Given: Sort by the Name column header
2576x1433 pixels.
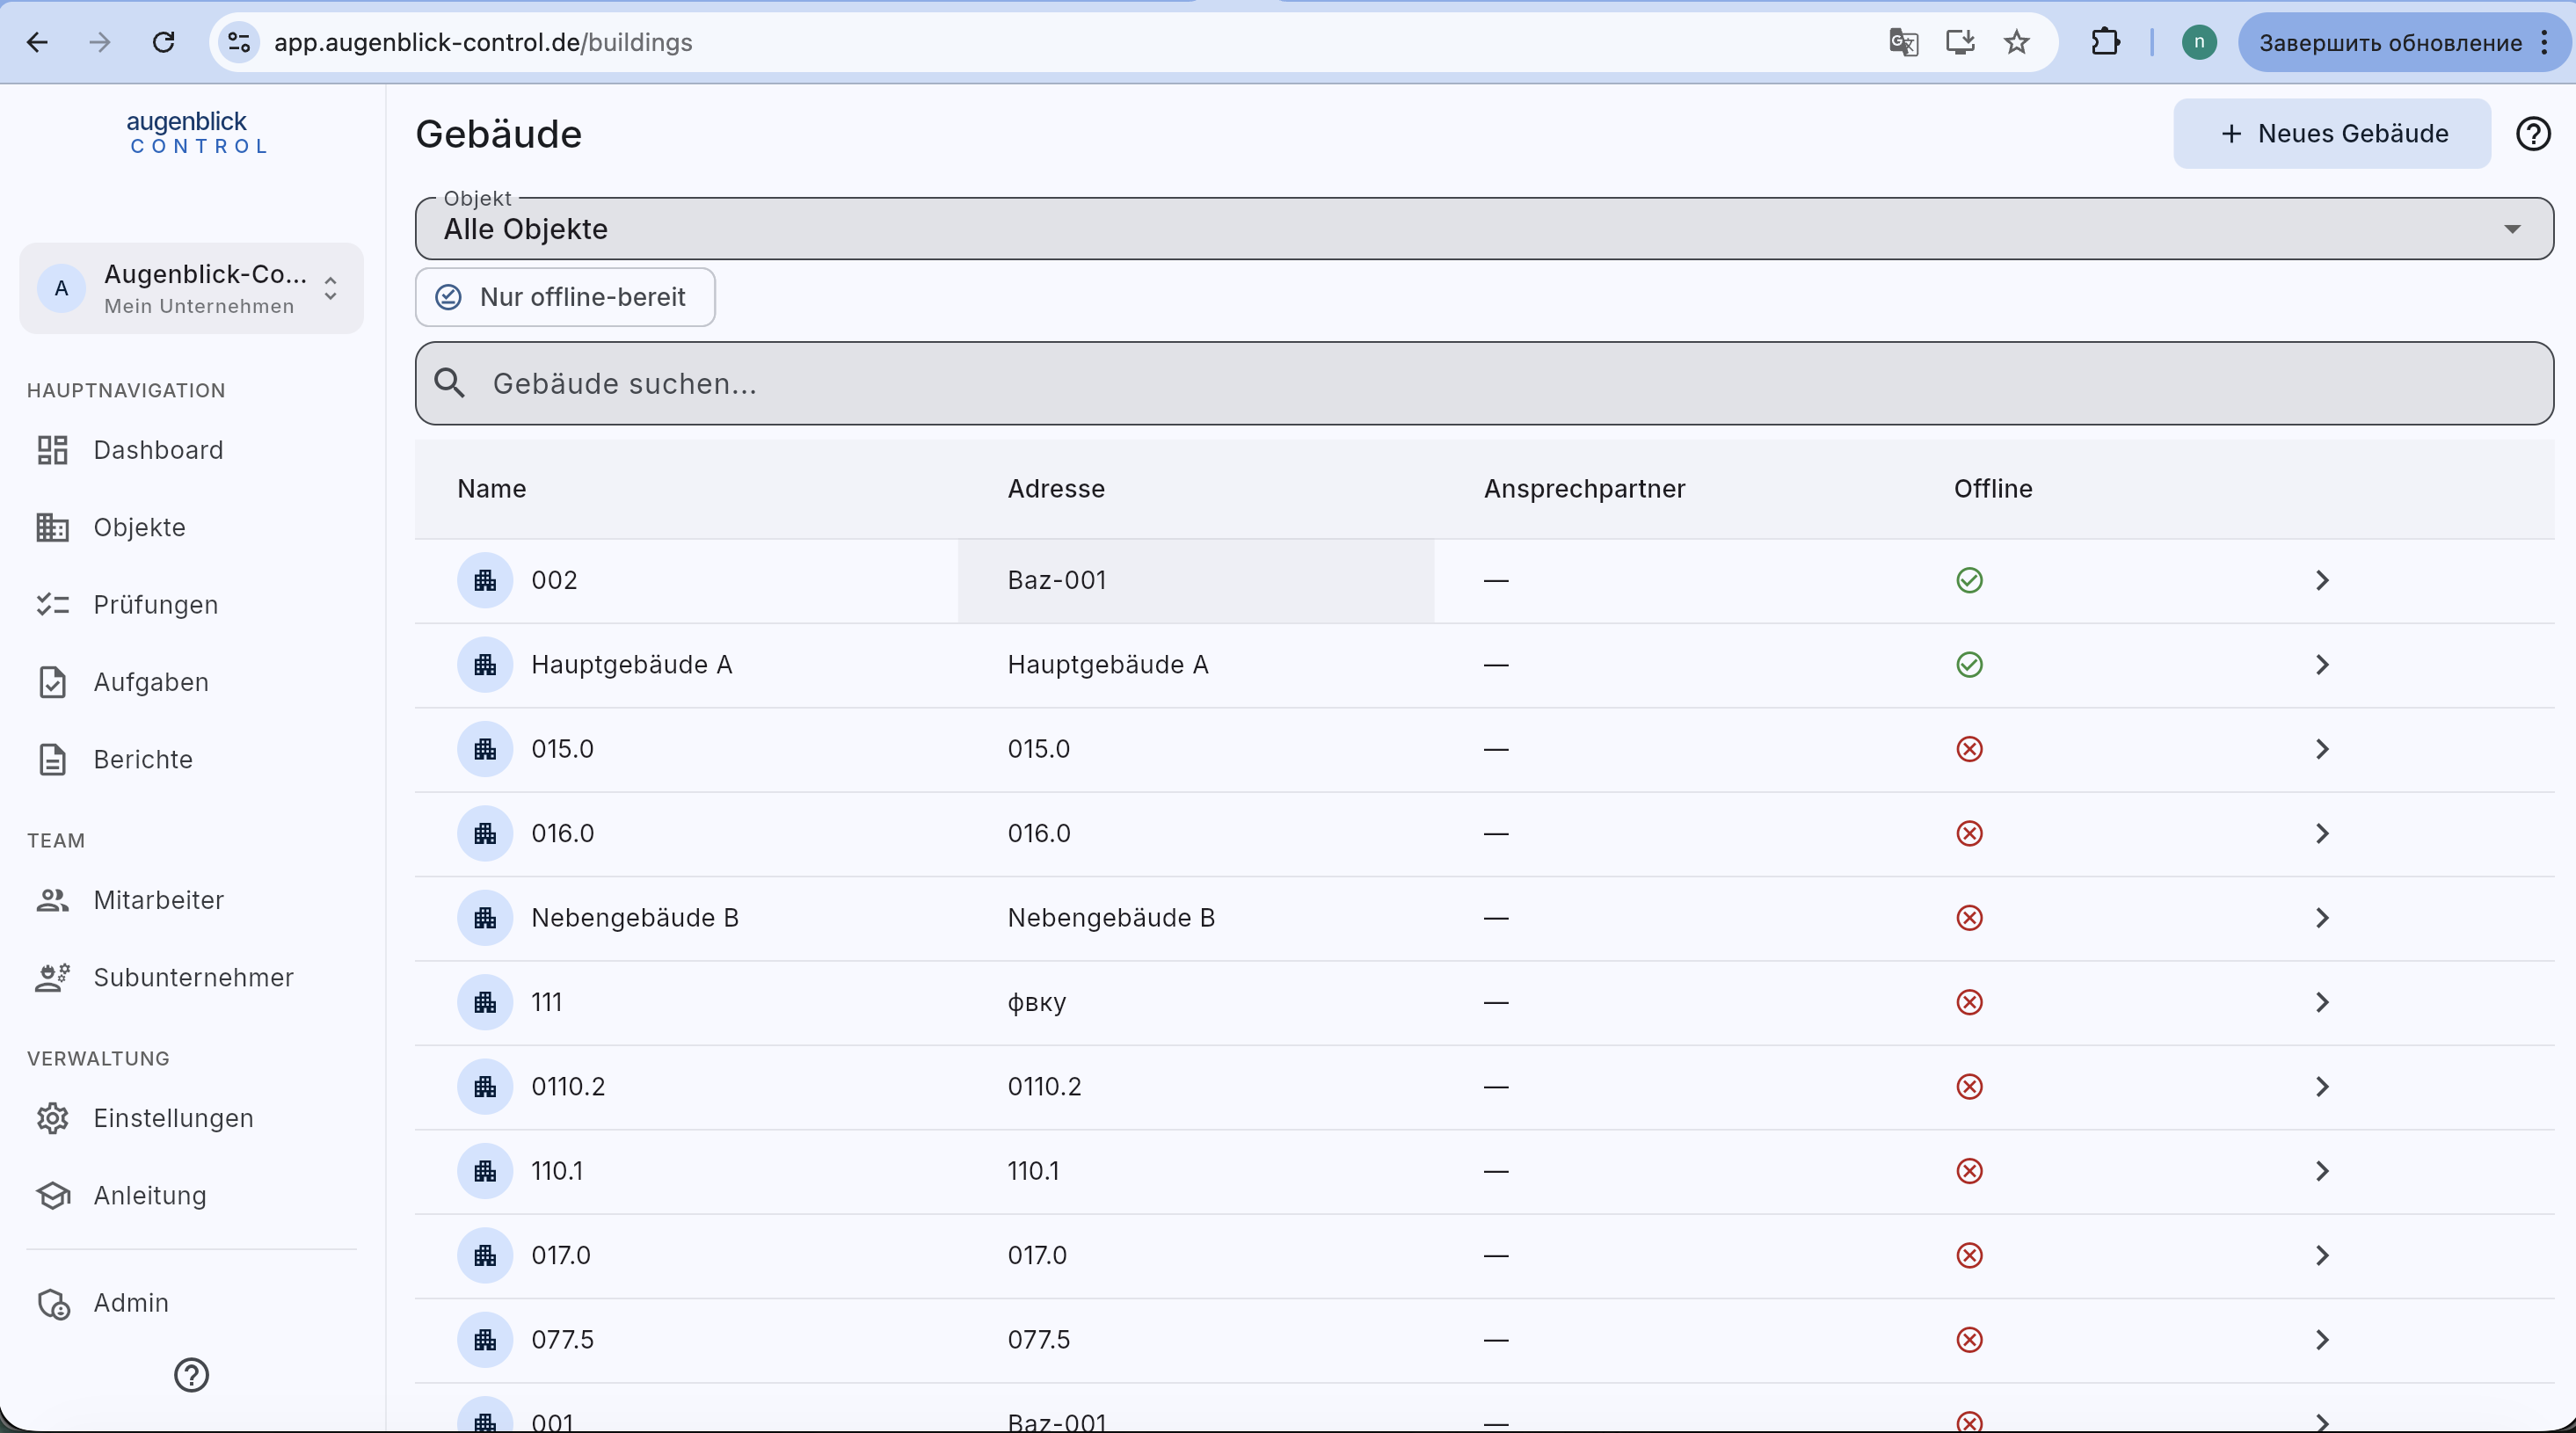Looking at the screenshot, I should pos(491,488).
